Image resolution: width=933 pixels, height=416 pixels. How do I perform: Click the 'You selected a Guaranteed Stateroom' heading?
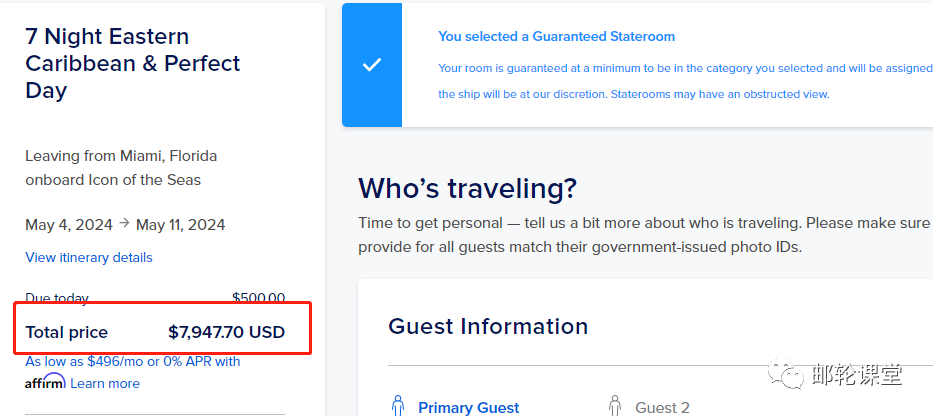click(556, 36)
